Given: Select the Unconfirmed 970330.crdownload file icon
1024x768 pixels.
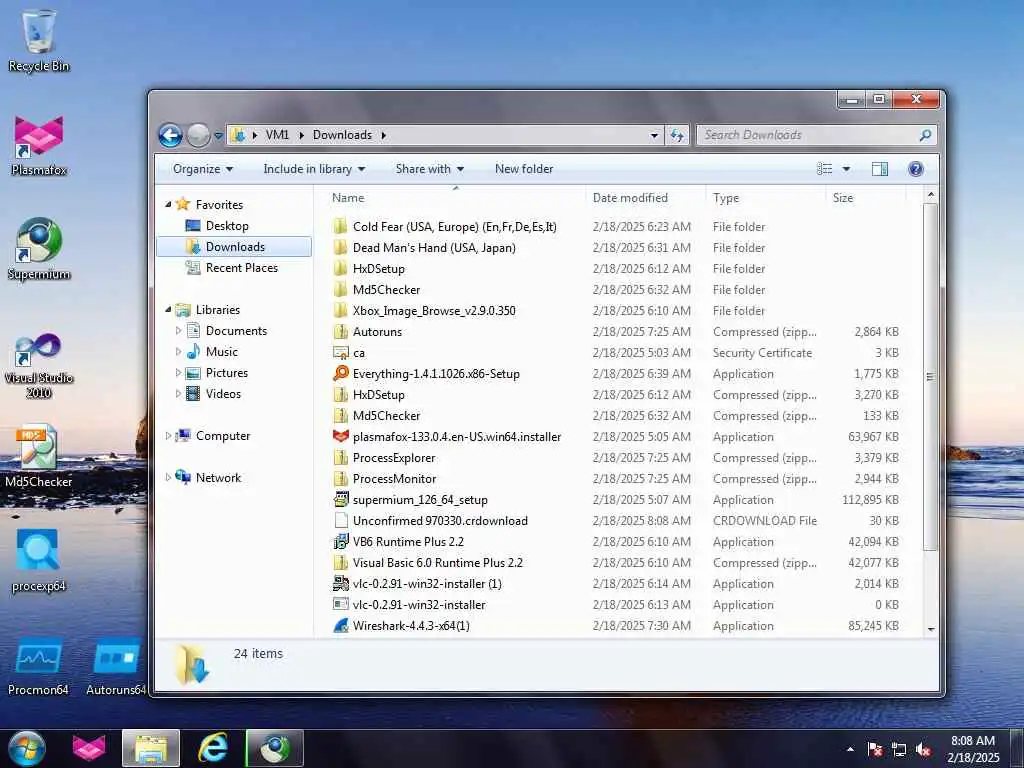Looking at the screenshot, I should pos(340,520).
